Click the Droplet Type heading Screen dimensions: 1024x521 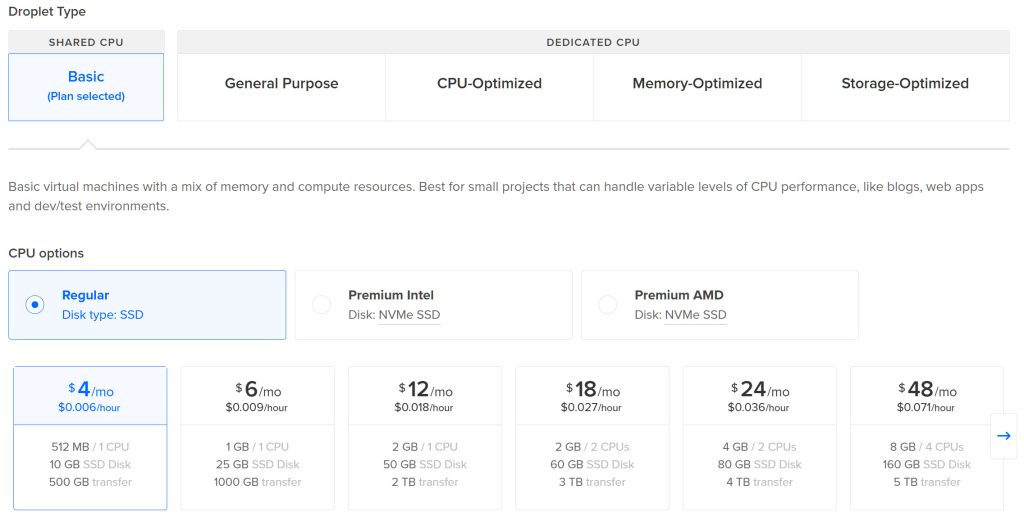click(47, 12)
